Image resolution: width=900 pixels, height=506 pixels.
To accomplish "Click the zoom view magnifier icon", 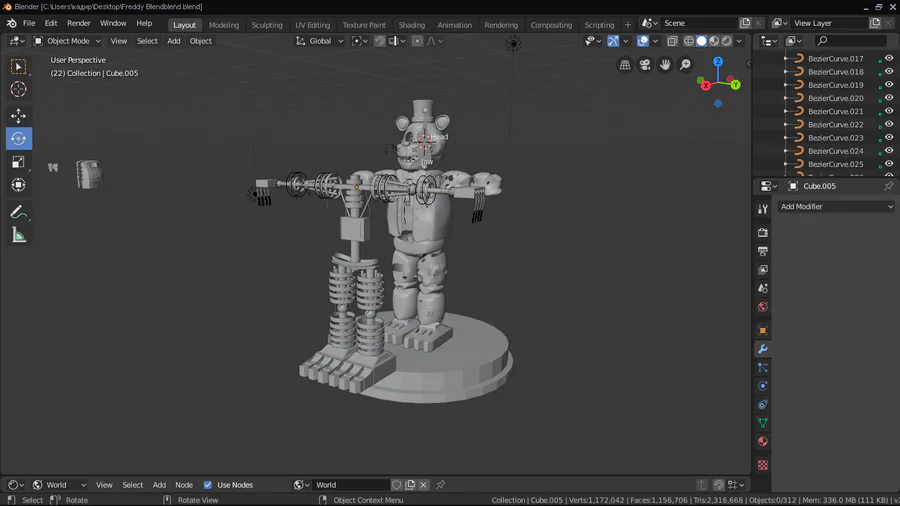I will (x=685, y=65).
